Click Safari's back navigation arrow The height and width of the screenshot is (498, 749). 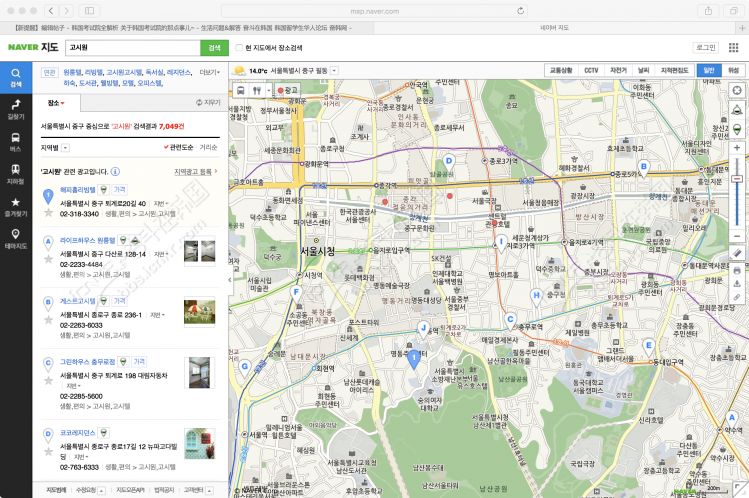click(x=51, y=11)
